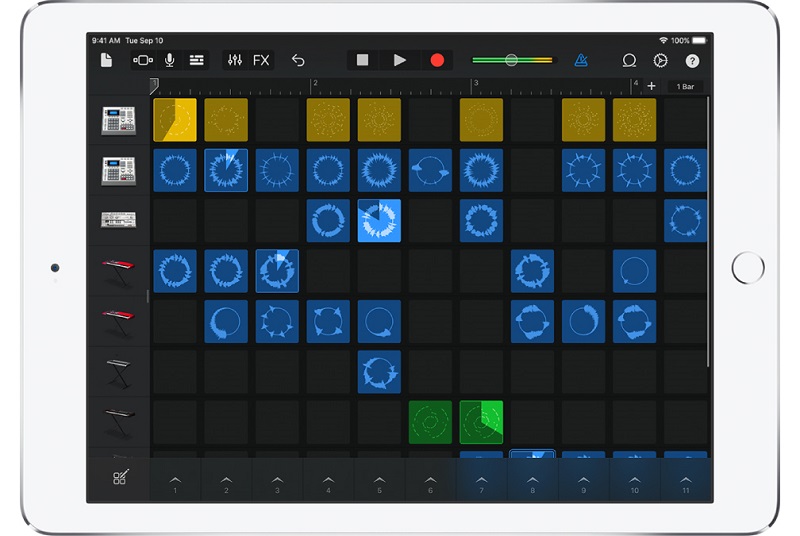Screen dimensions: 800x536
Task: Open the FX panel
Action: [261, 60]
